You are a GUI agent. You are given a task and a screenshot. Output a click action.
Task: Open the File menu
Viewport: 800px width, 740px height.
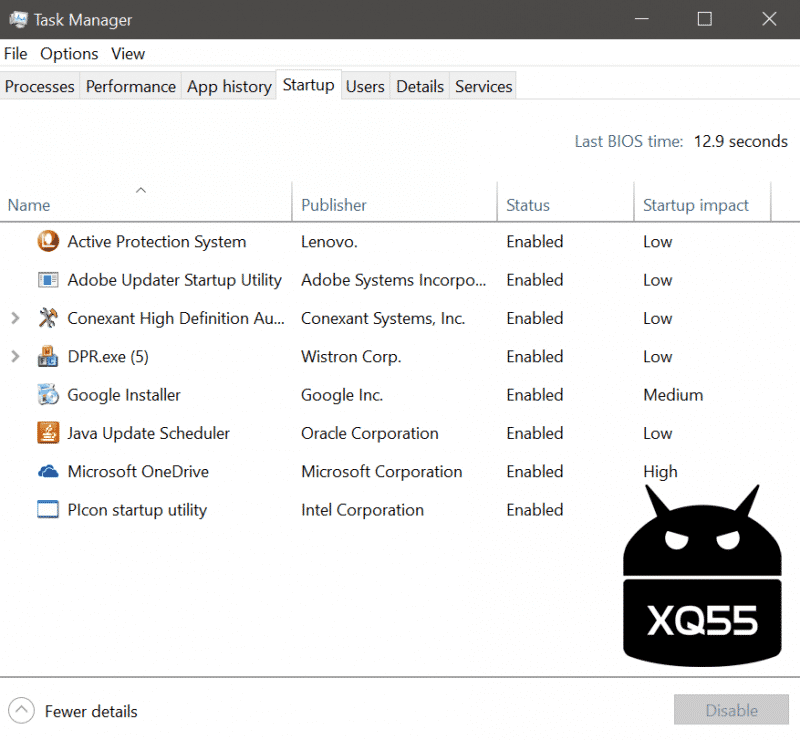15,54
